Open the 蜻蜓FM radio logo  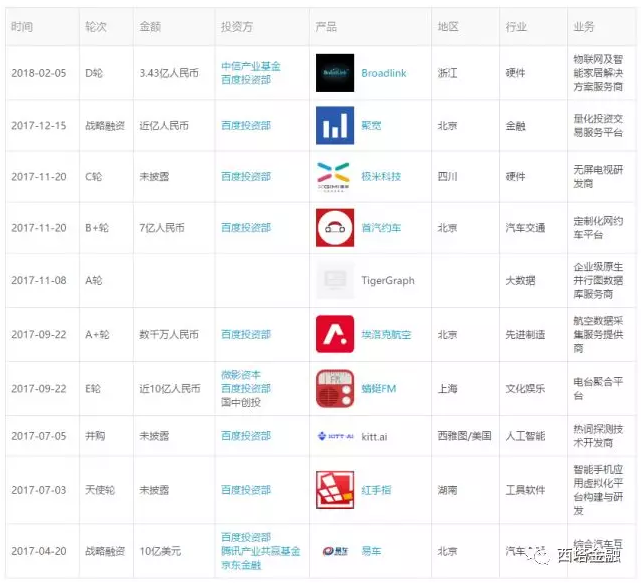point(335,388)
